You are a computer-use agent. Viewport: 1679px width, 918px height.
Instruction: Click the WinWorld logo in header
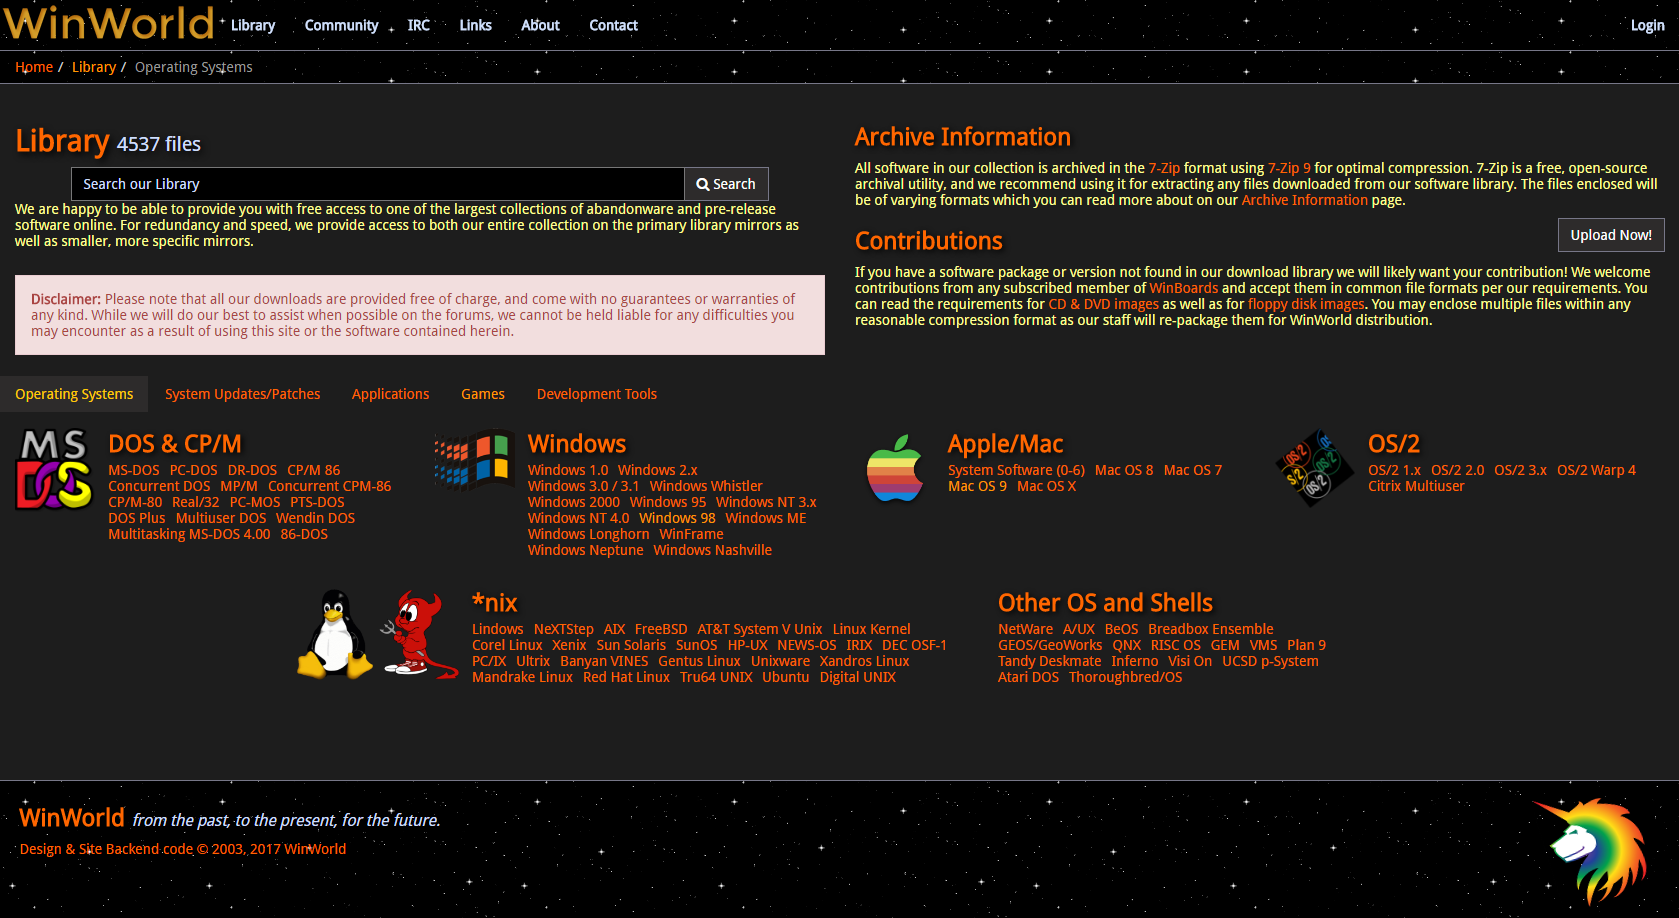(109, 23)
